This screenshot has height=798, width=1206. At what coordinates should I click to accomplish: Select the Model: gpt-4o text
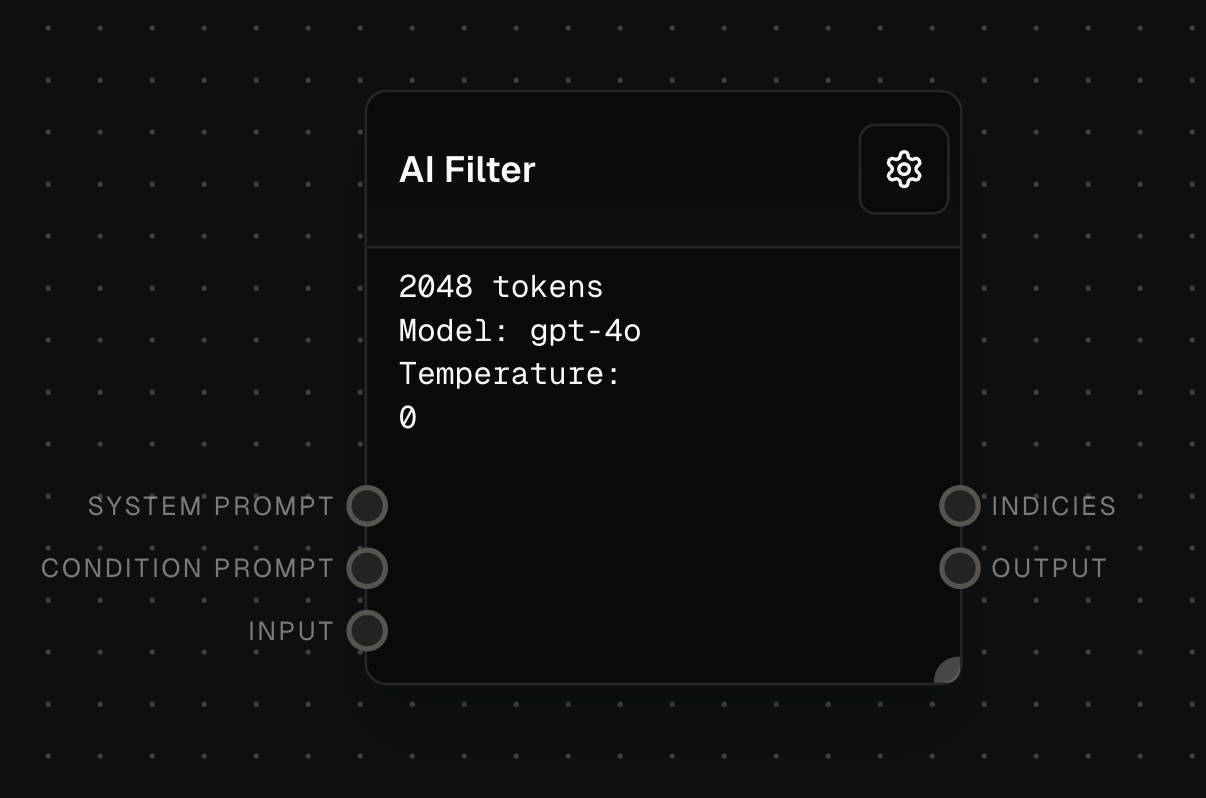tap(520, 331)
